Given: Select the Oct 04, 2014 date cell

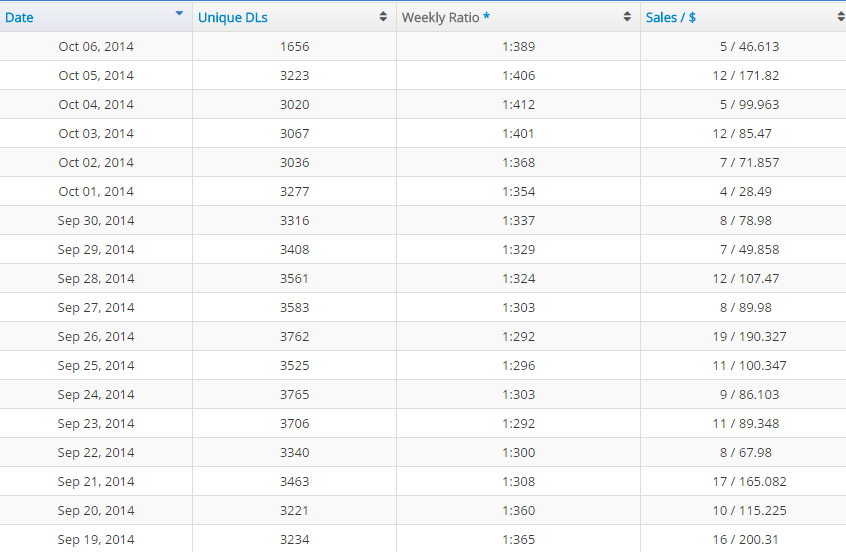Looking at the screenshot, I should (96, 105).
